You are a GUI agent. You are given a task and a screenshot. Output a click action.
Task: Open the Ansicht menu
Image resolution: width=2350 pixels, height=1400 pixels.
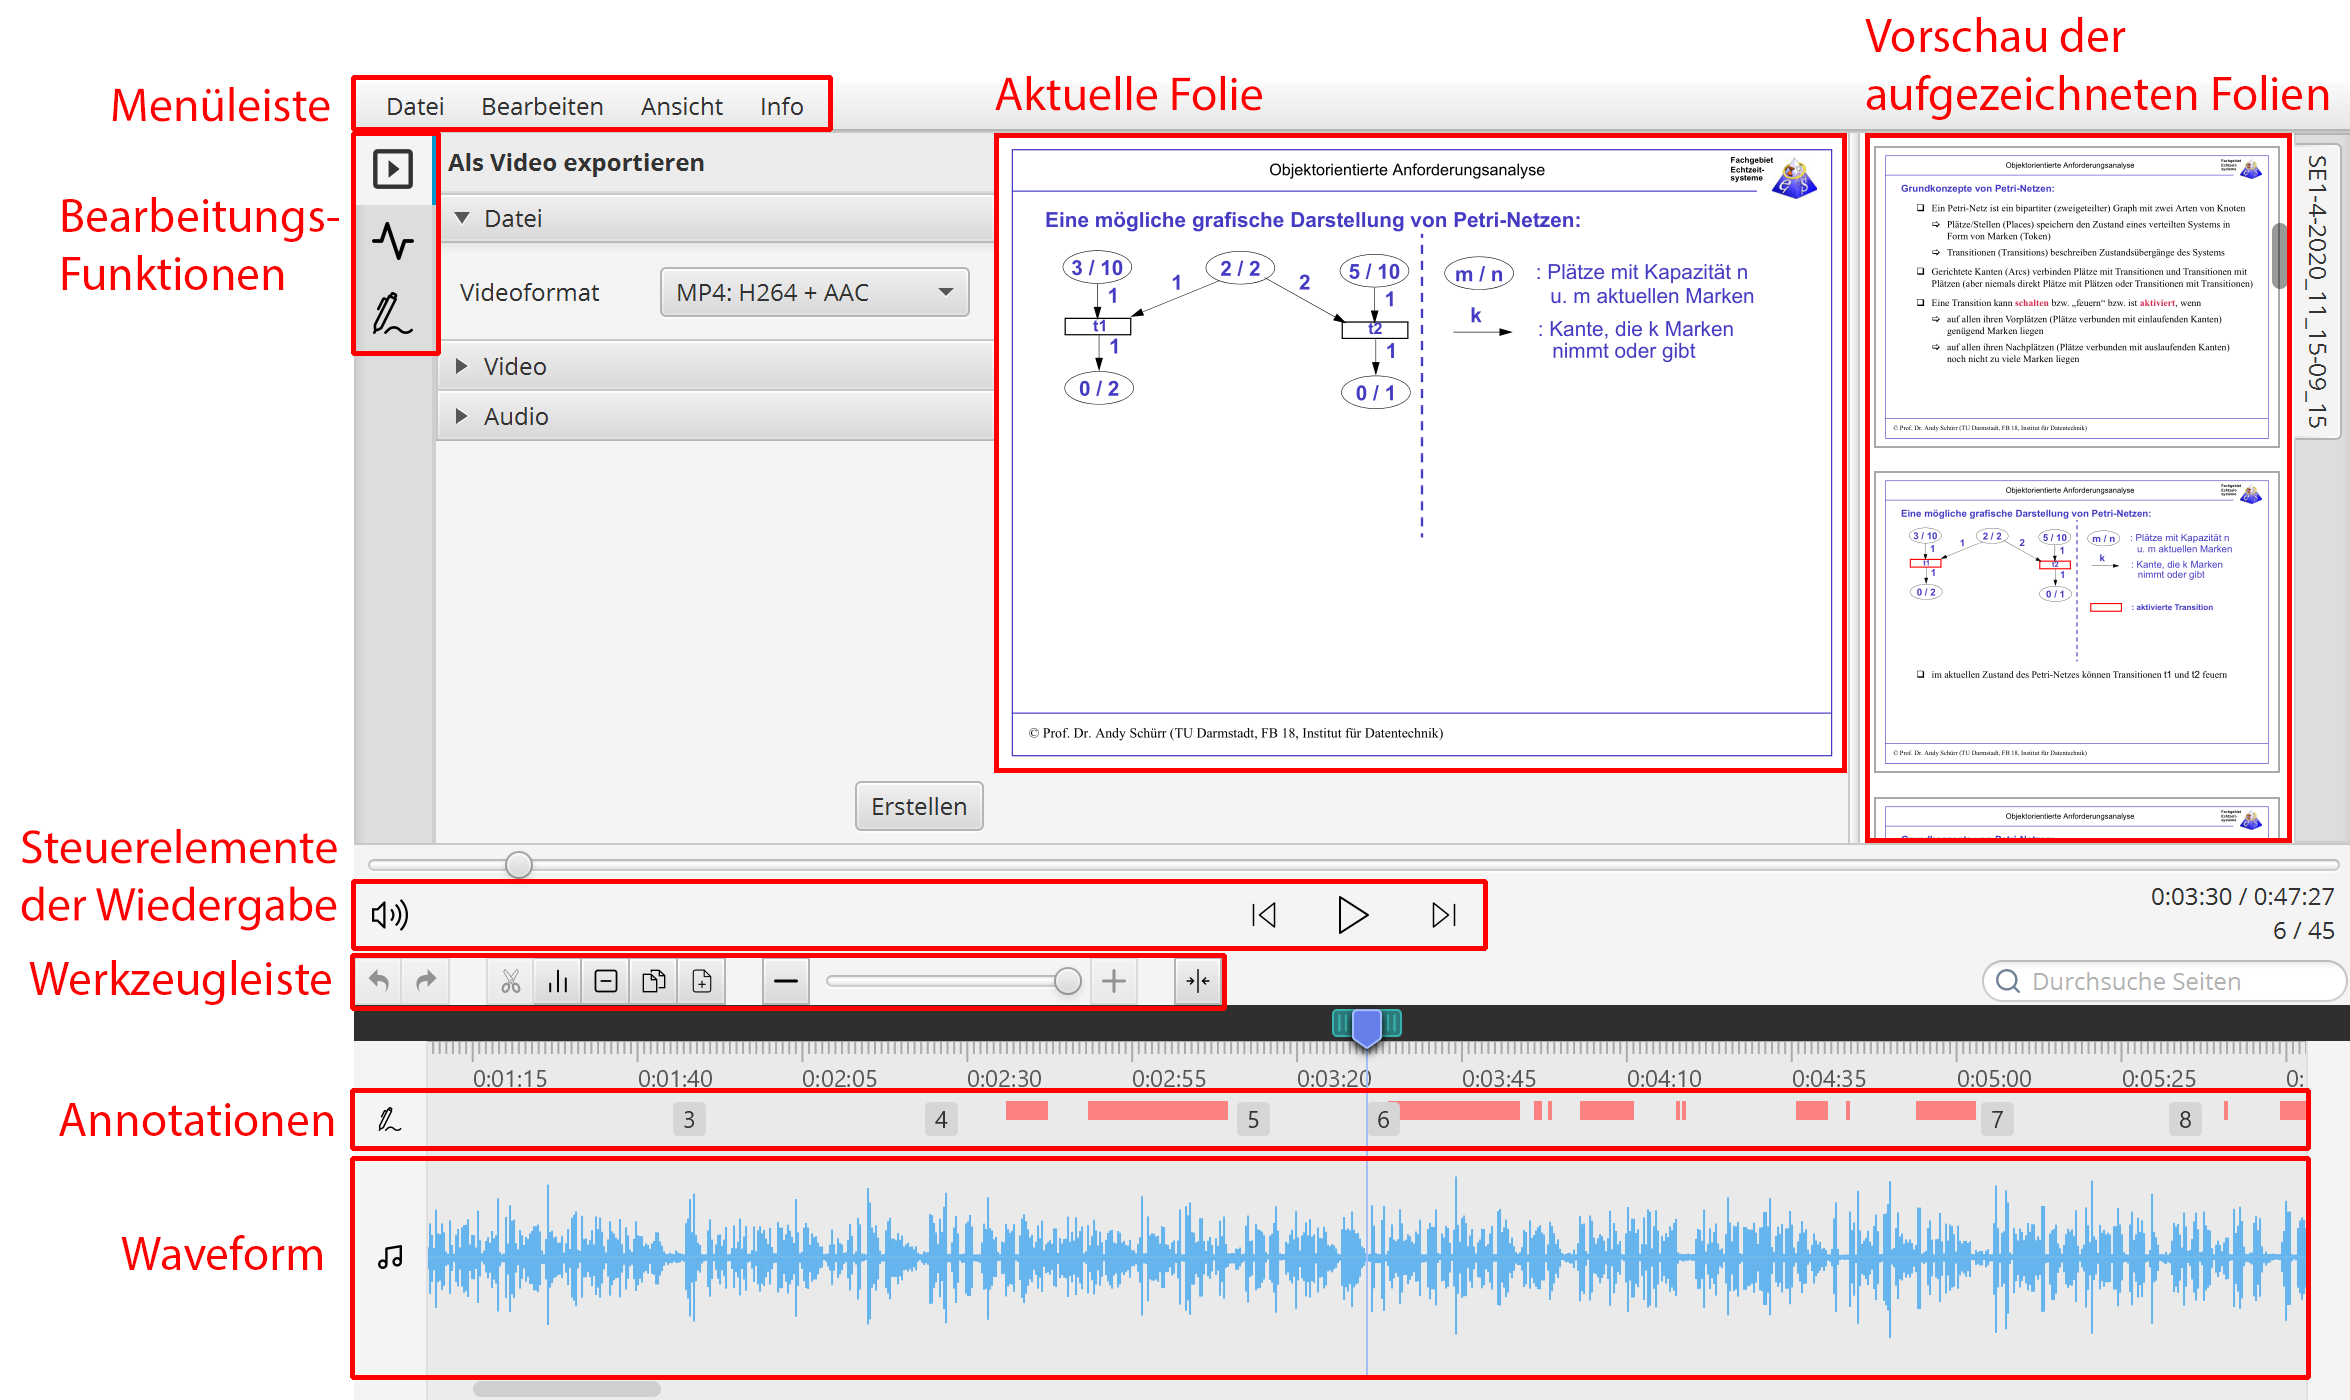click(x=681, y=106)
